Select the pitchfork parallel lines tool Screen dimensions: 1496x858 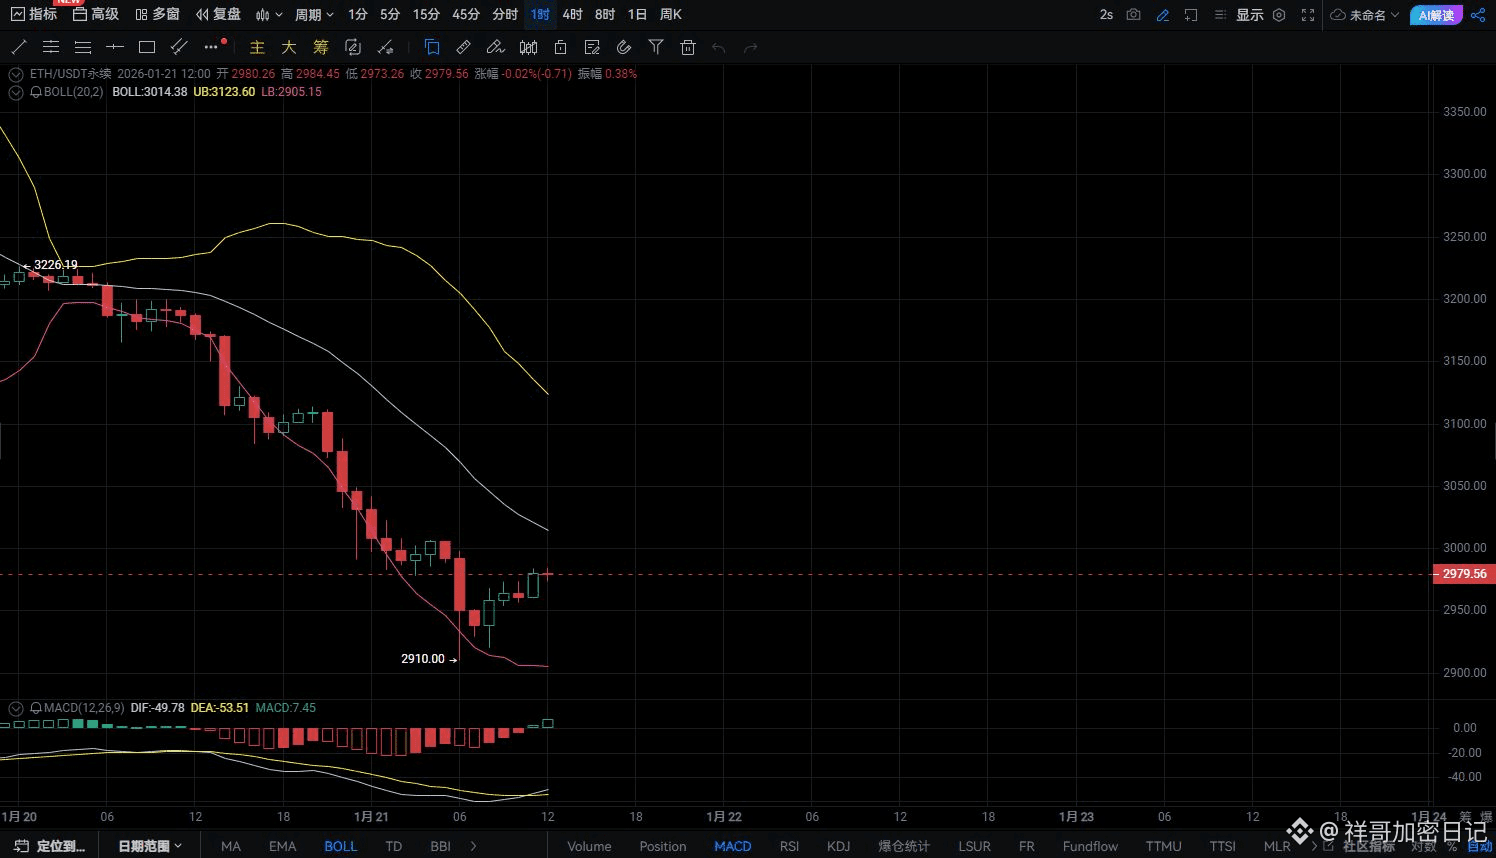[x=179, y=47]
